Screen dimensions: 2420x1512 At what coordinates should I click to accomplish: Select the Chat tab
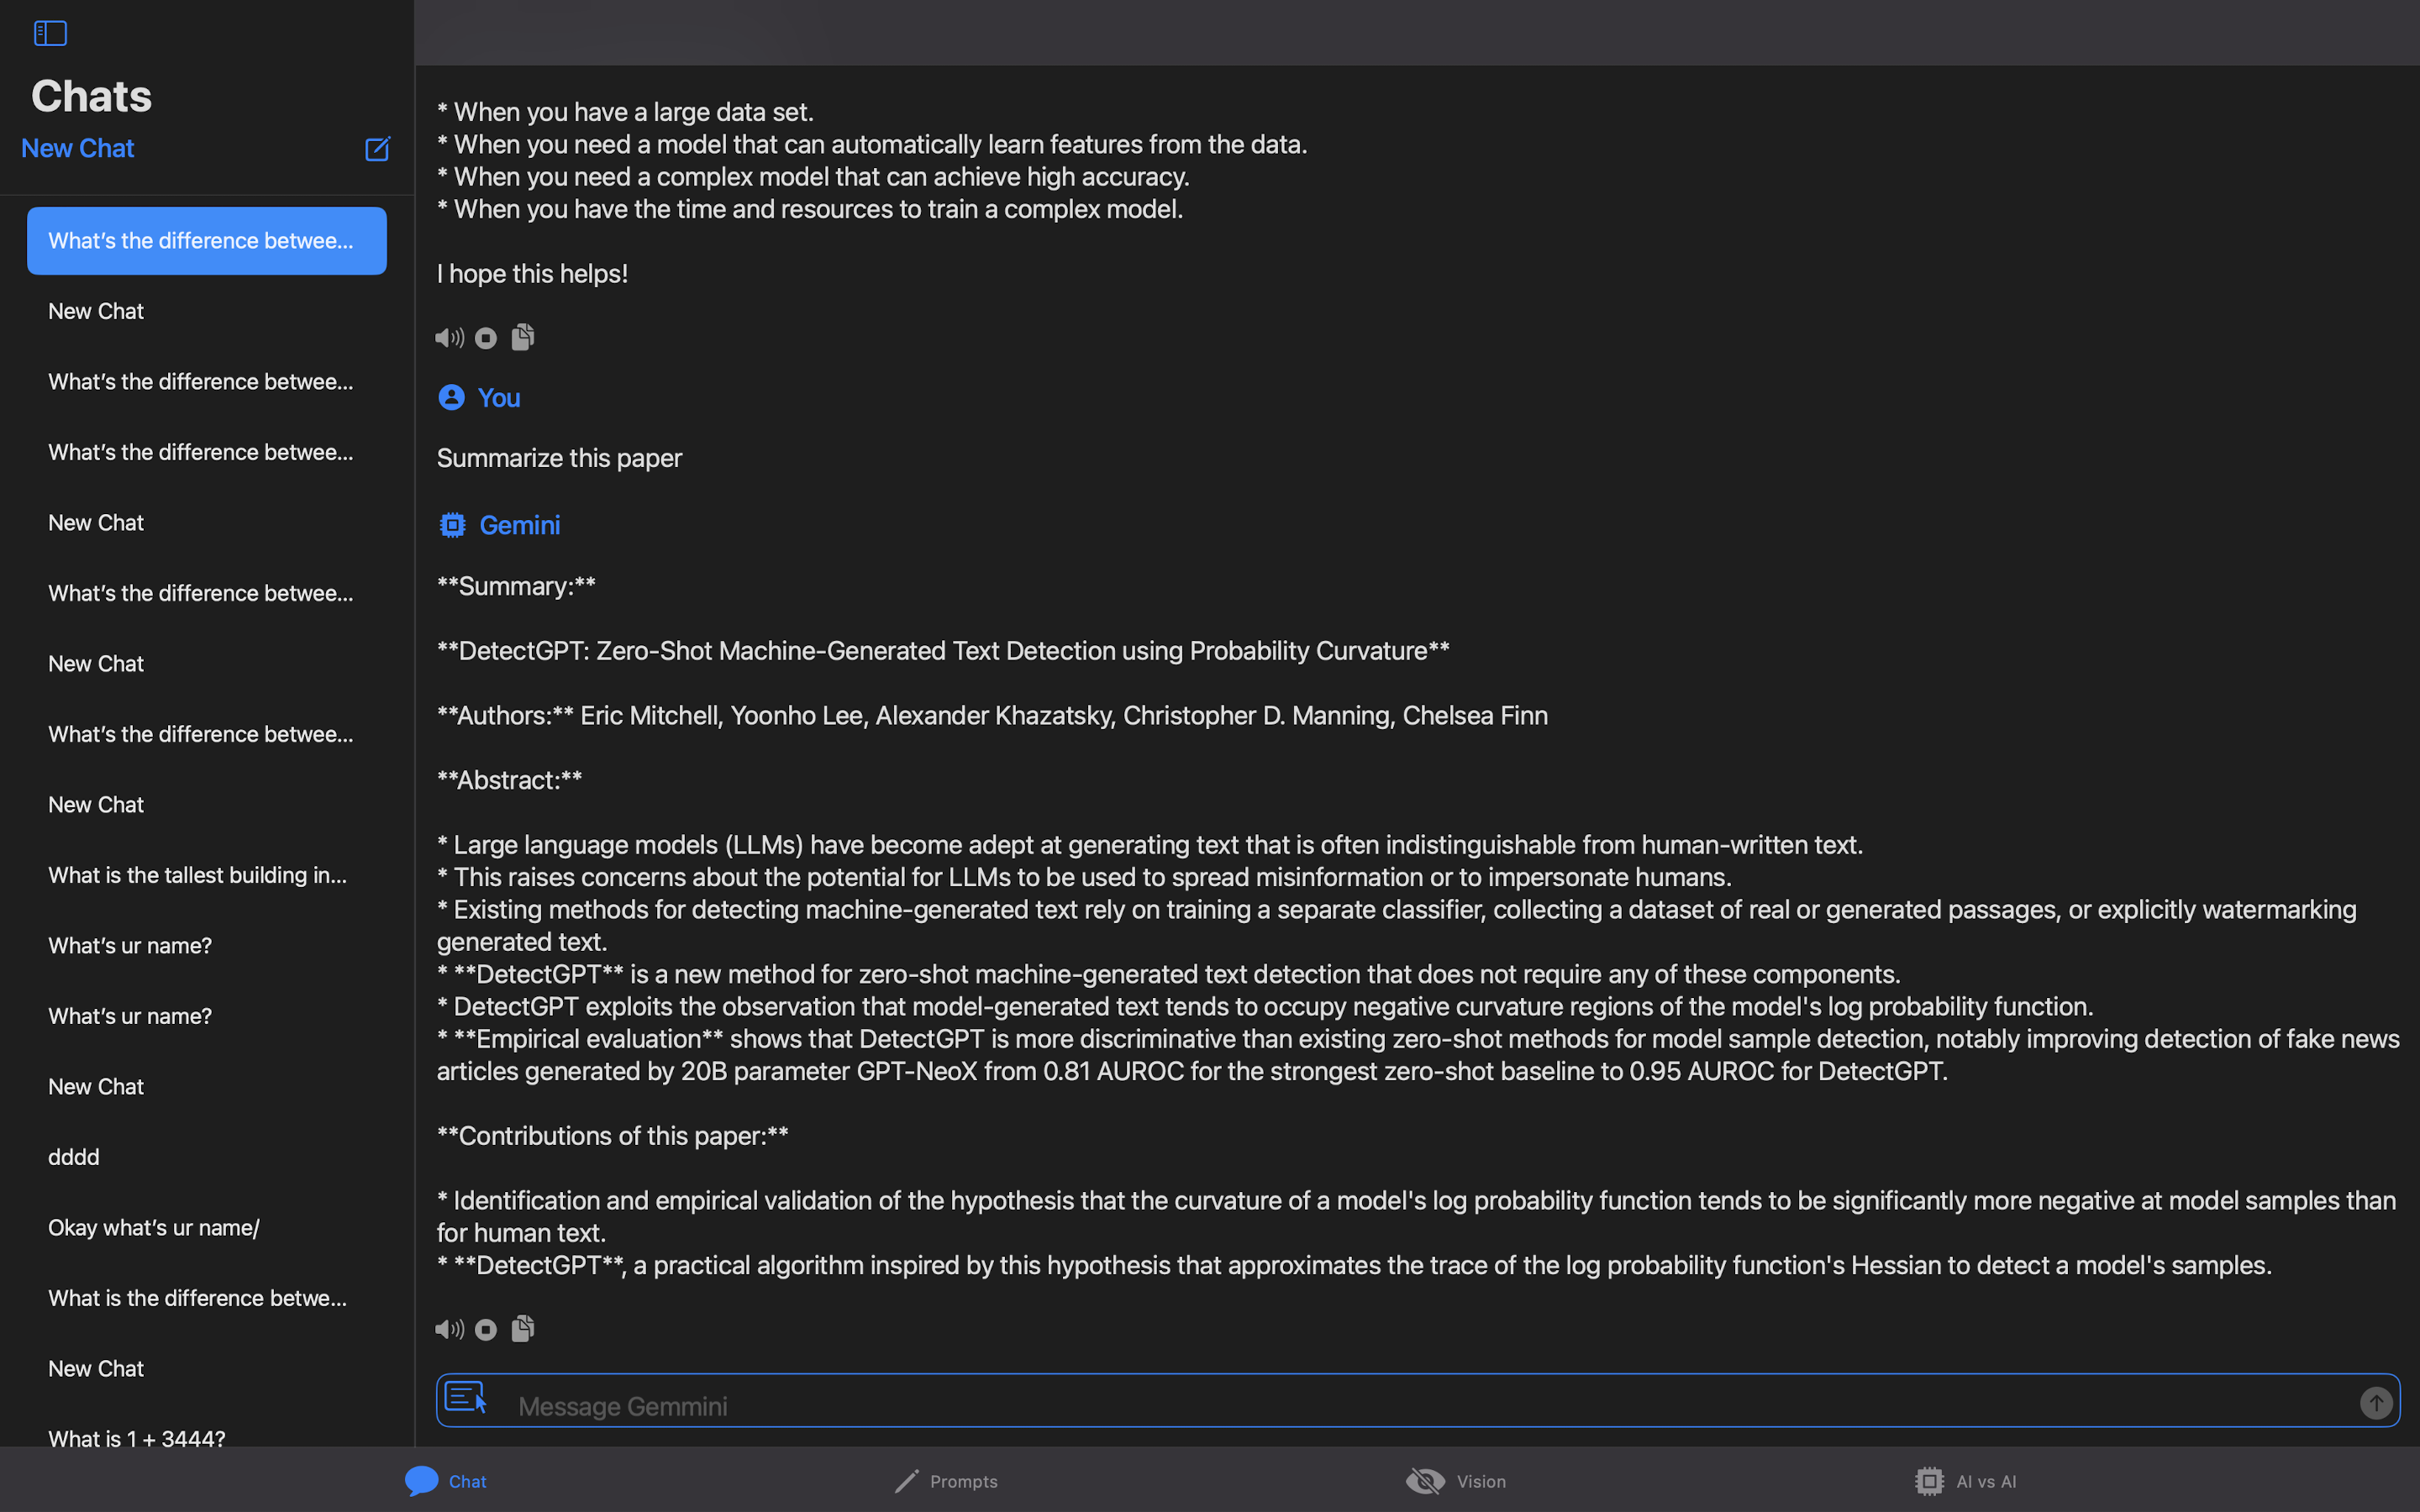pos(446,1481)
